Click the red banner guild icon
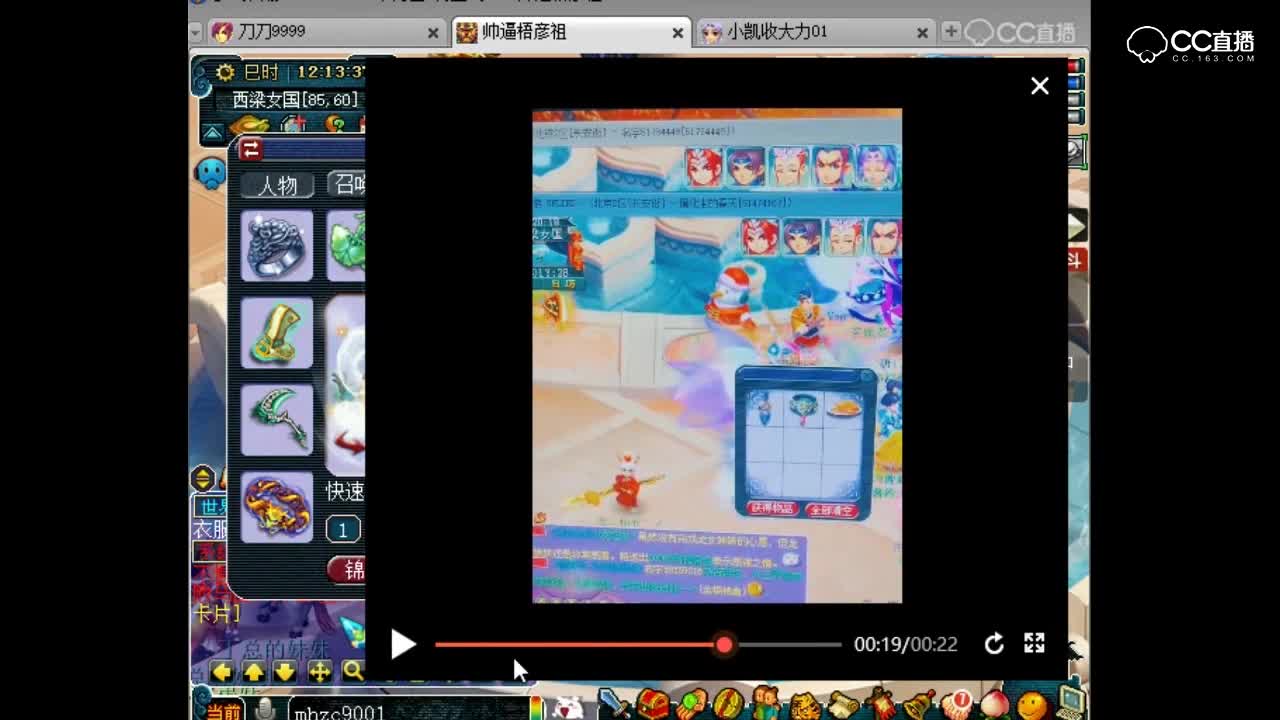This screenshot has height=720, width=1280. point(883,704)
